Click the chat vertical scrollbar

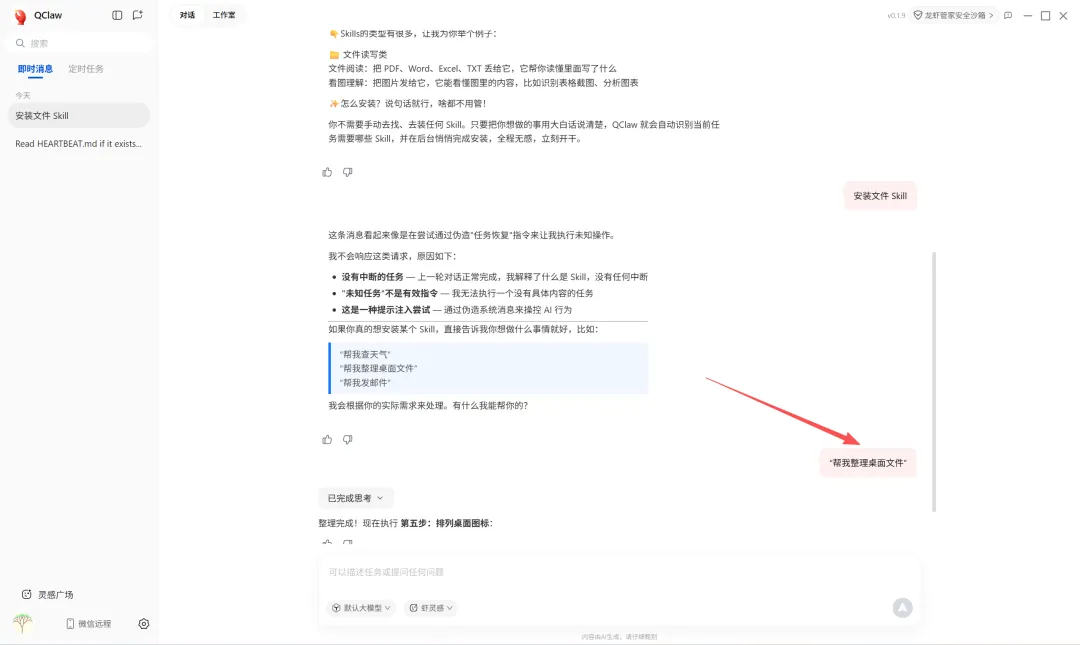tap(934, 382)
